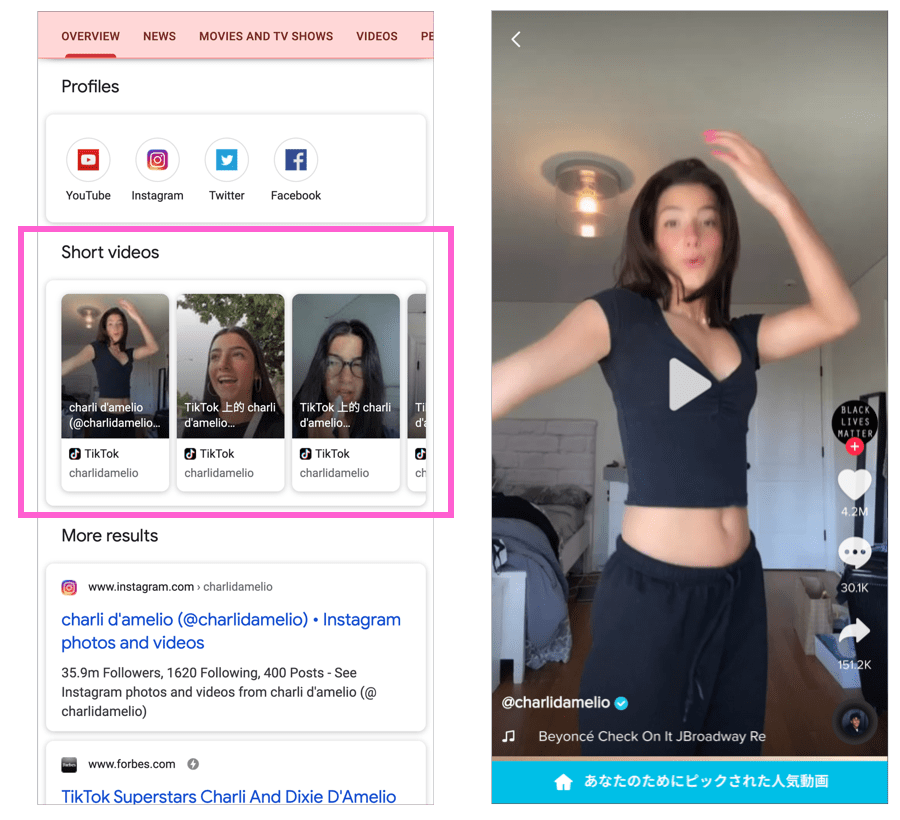Tap the home icon in blue banner

click(563, 782)
